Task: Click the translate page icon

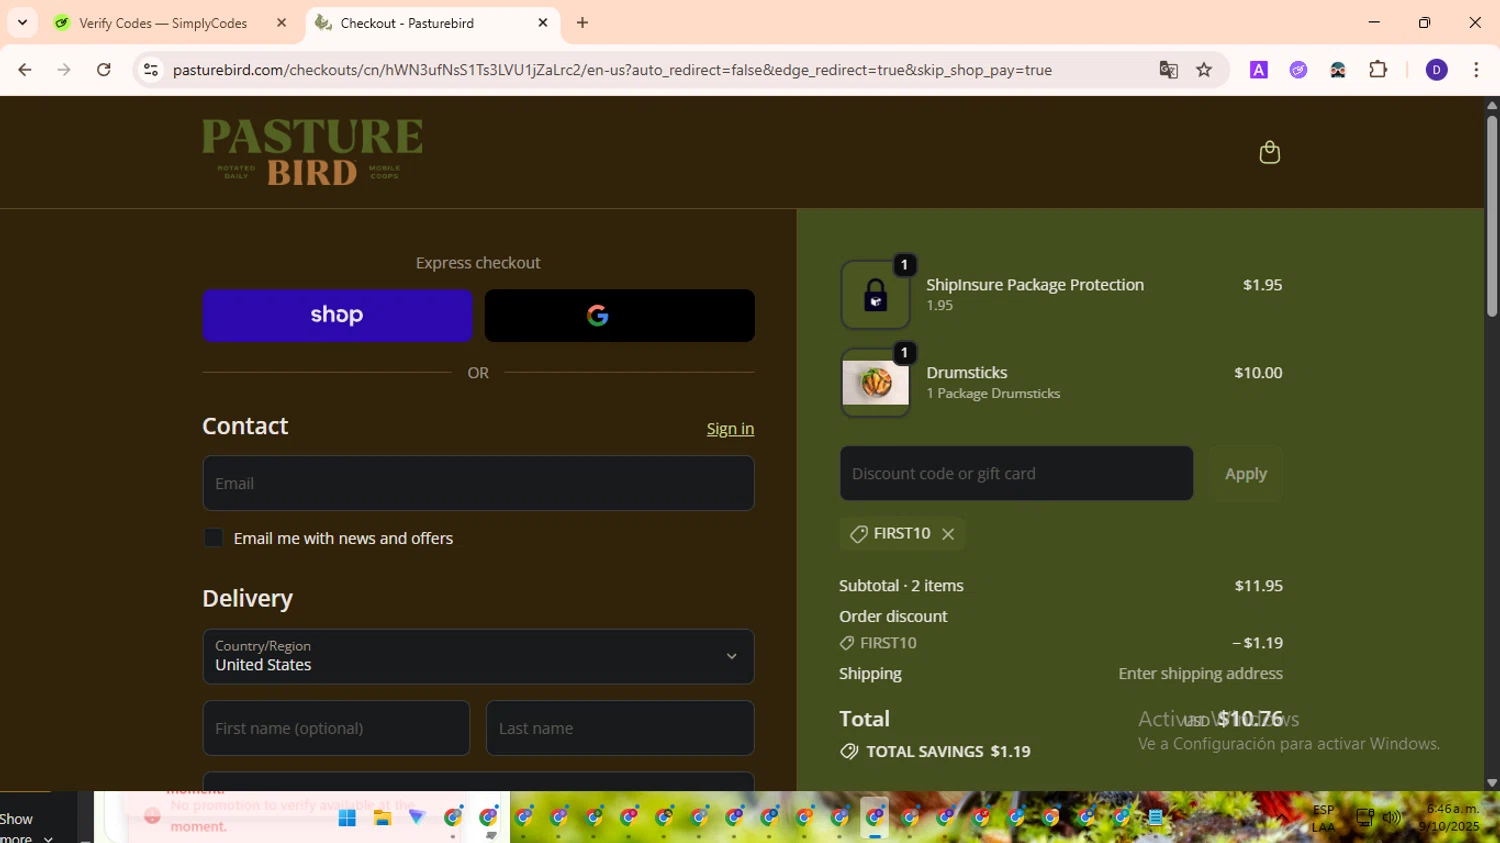Action: pyautogui.click(x=1168, y=70)
